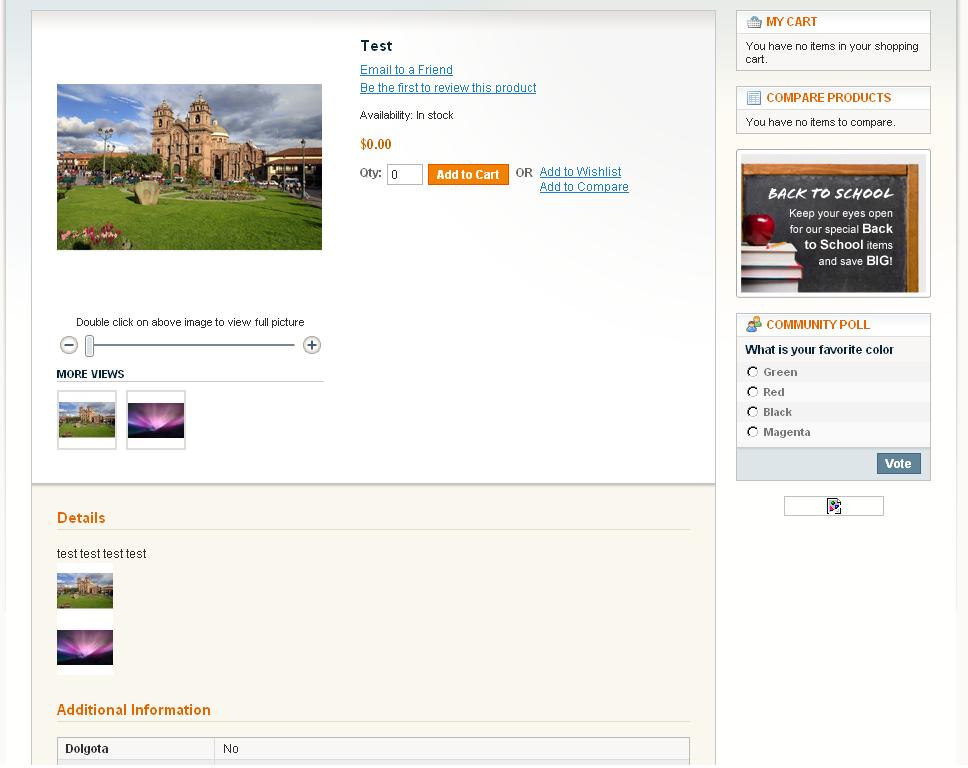Select the purple aurora thumbnail under More Views
Image resolution: width=968 pixels, height=768 pixels.
click(156, 420)
